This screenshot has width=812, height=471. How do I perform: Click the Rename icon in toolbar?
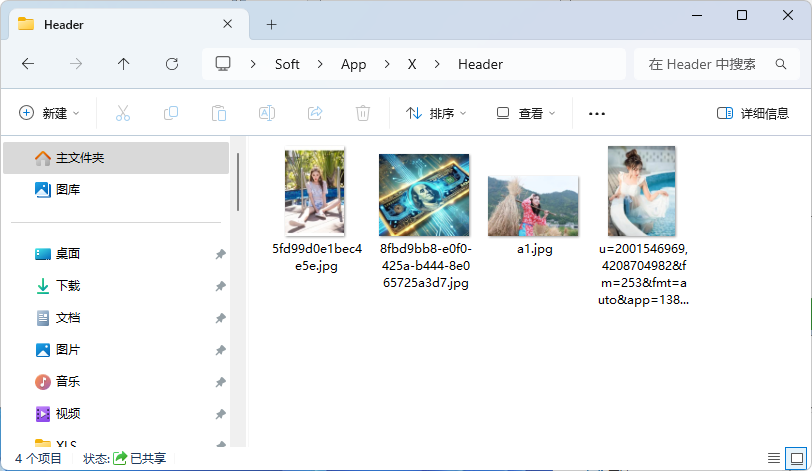click(267, 113)
